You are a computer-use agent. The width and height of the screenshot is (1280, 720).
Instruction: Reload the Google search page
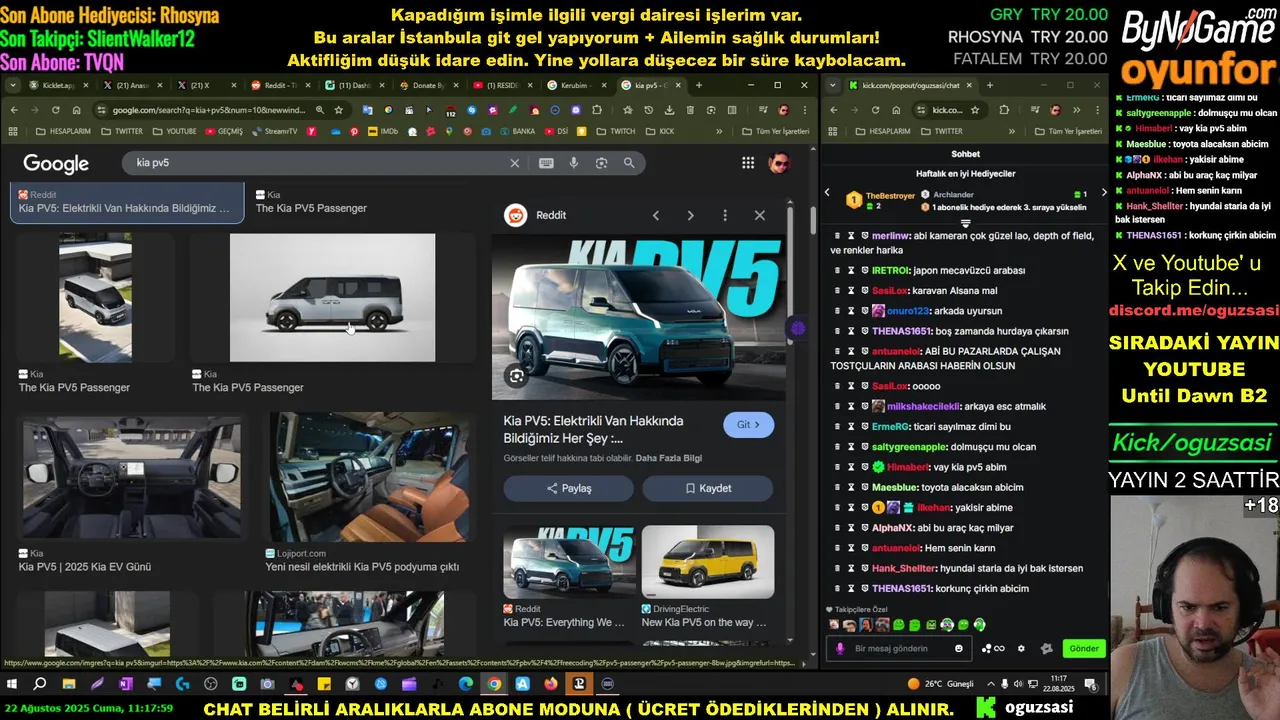tap(55, 110)
